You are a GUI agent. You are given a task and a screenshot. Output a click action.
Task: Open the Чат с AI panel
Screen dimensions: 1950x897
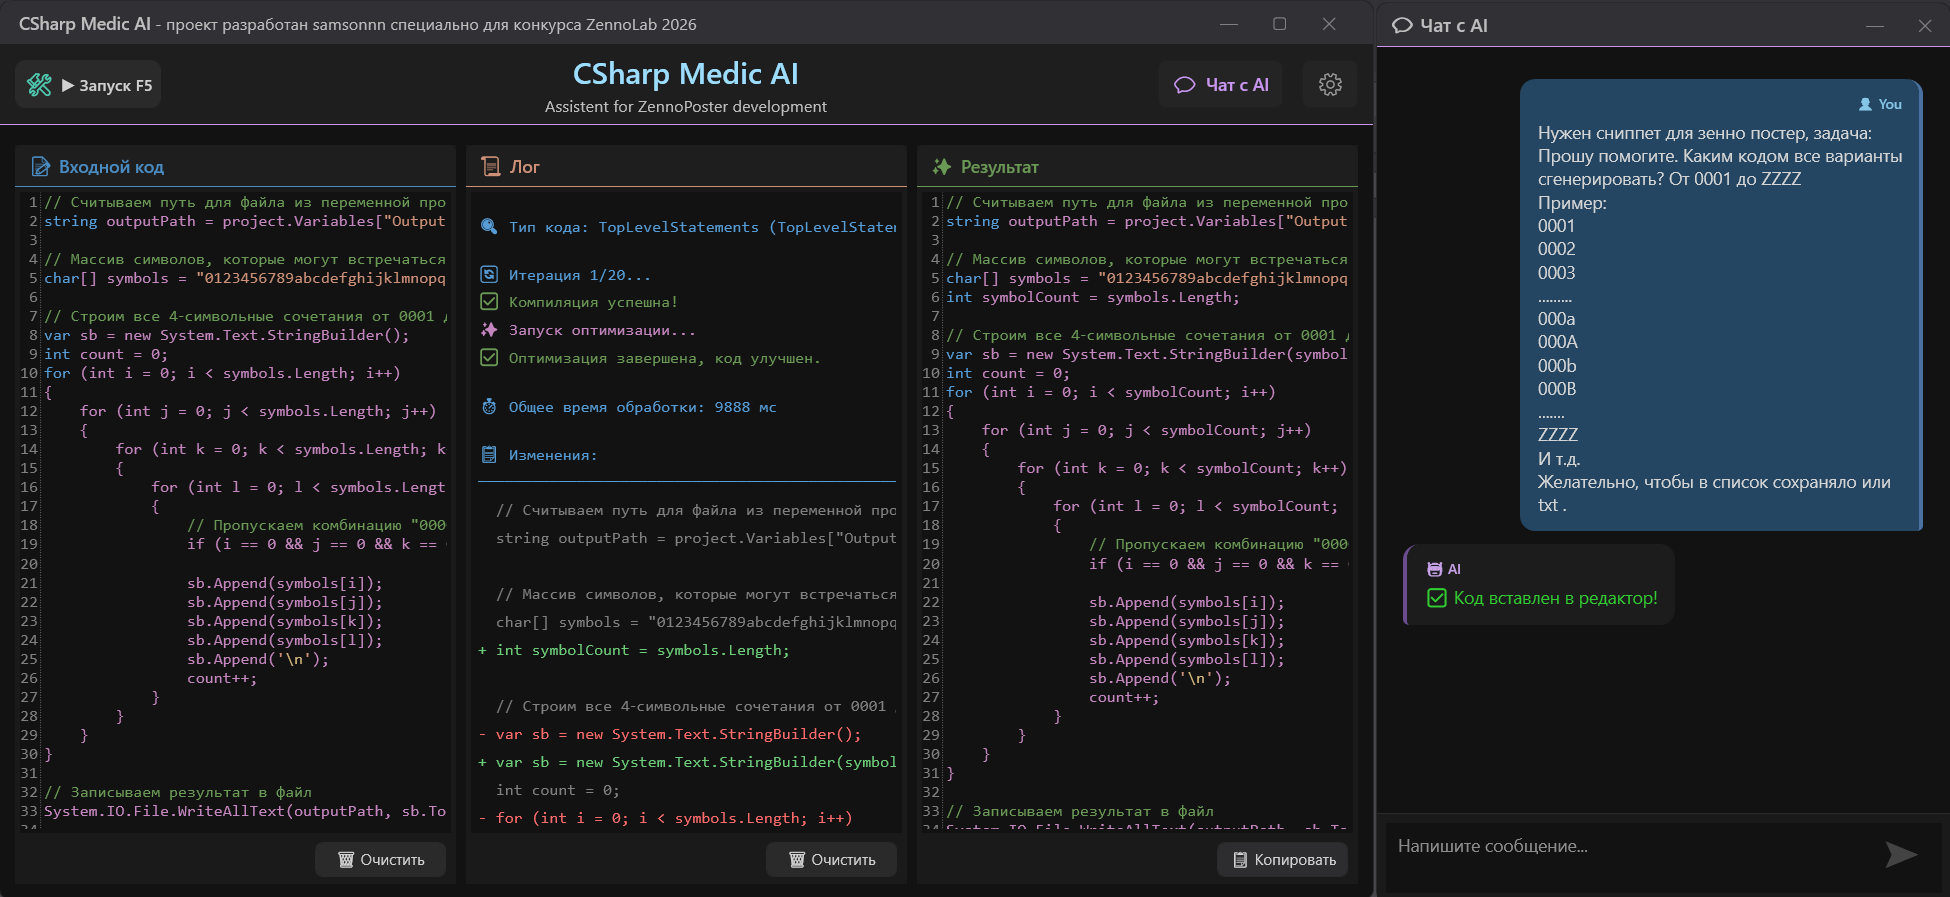1221,85
